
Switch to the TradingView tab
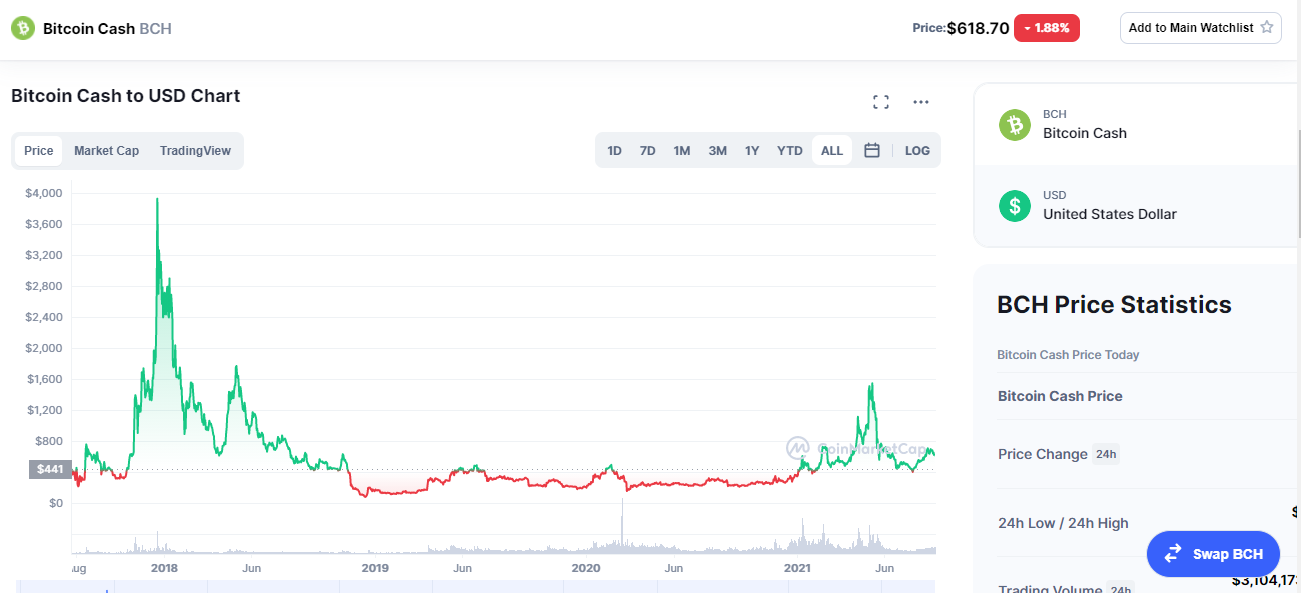pyautogui.click(x=195, y=151)
